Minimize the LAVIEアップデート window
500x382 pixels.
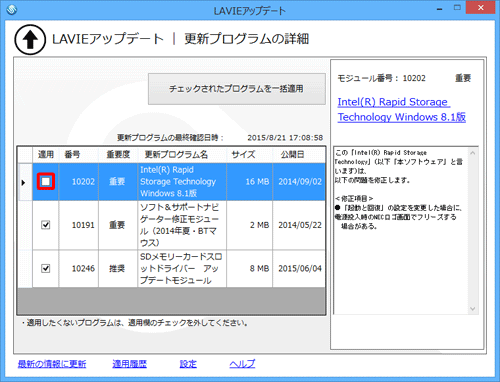click(439, 9)
